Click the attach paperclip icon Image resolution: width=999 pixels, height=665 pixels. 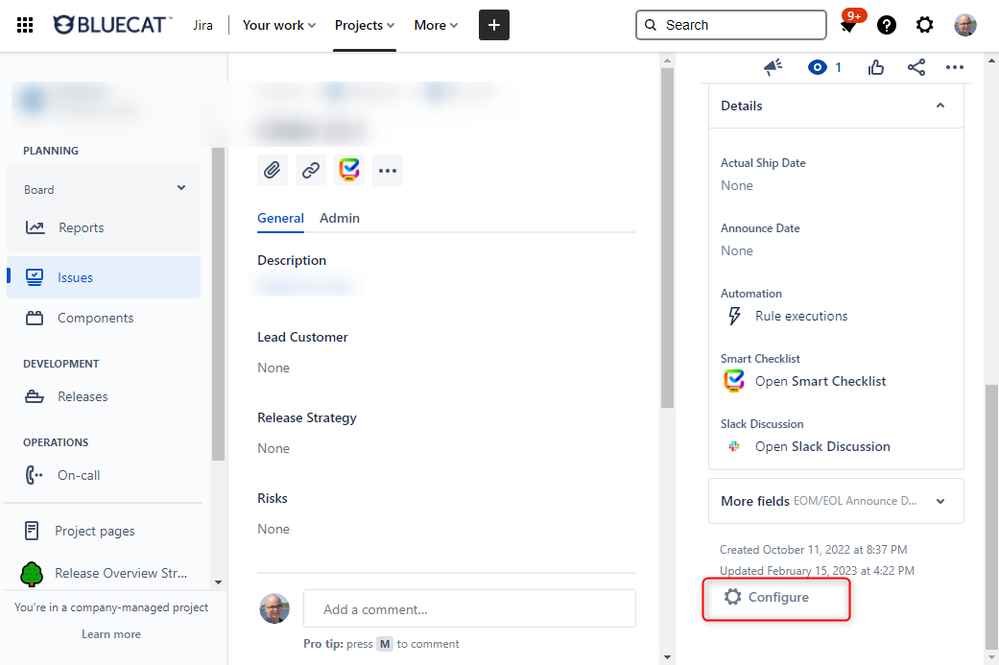point(272,170)
